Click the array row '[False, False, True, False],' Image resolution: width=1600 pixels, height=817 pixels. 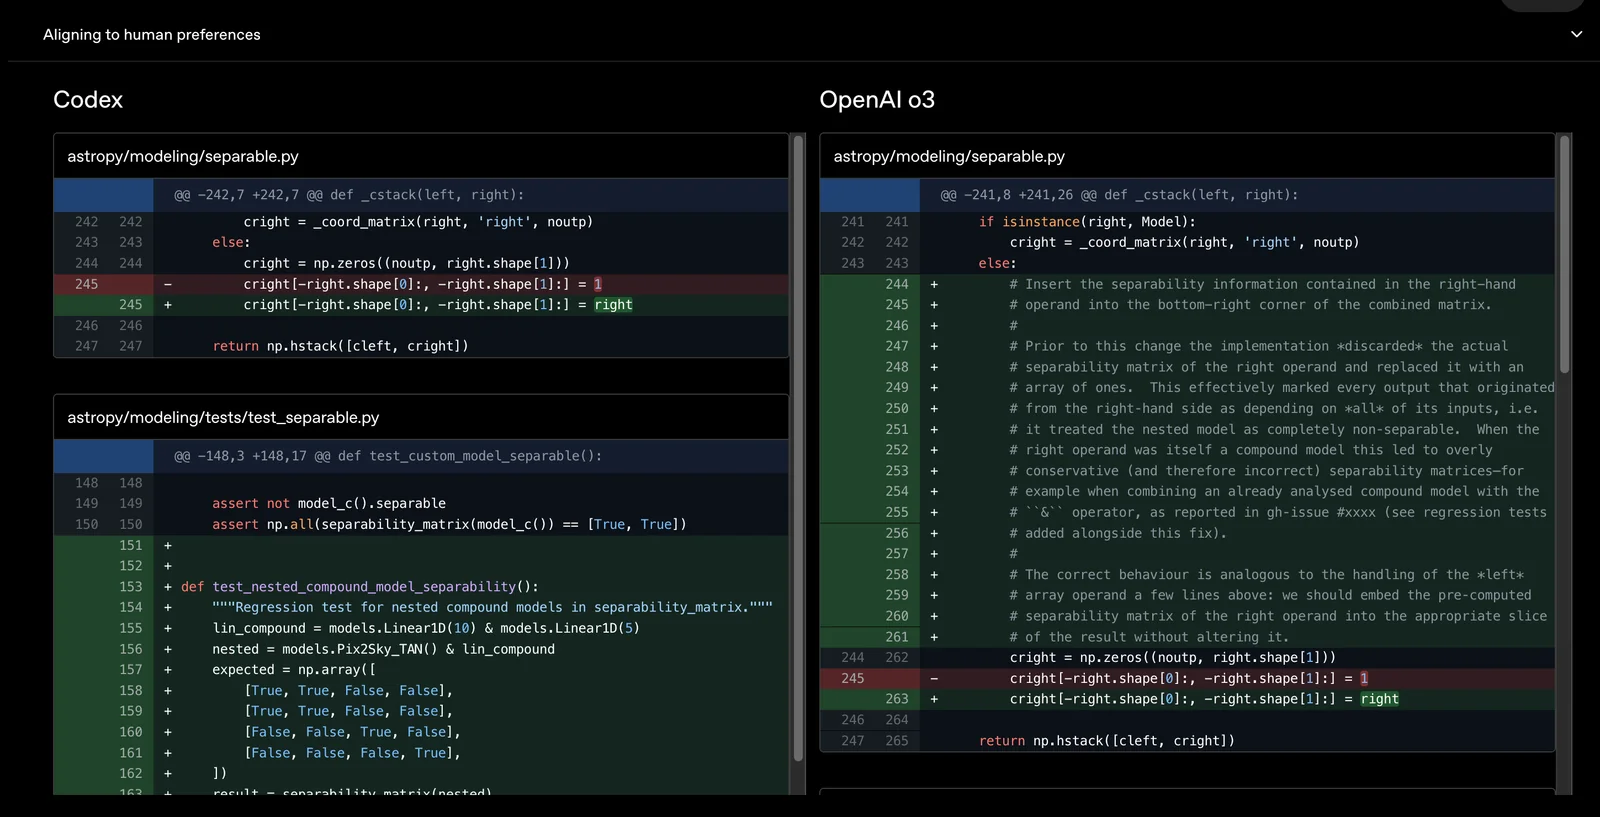coord(352,732)
